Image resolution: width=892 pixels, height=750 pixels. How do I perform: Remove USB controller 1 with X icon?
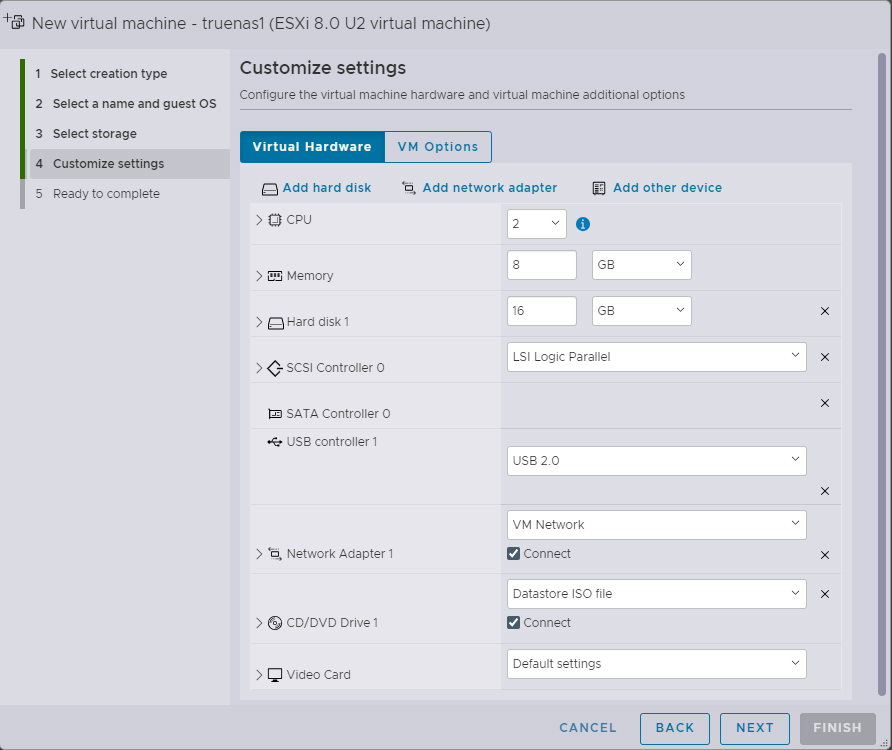pos(825,491)
